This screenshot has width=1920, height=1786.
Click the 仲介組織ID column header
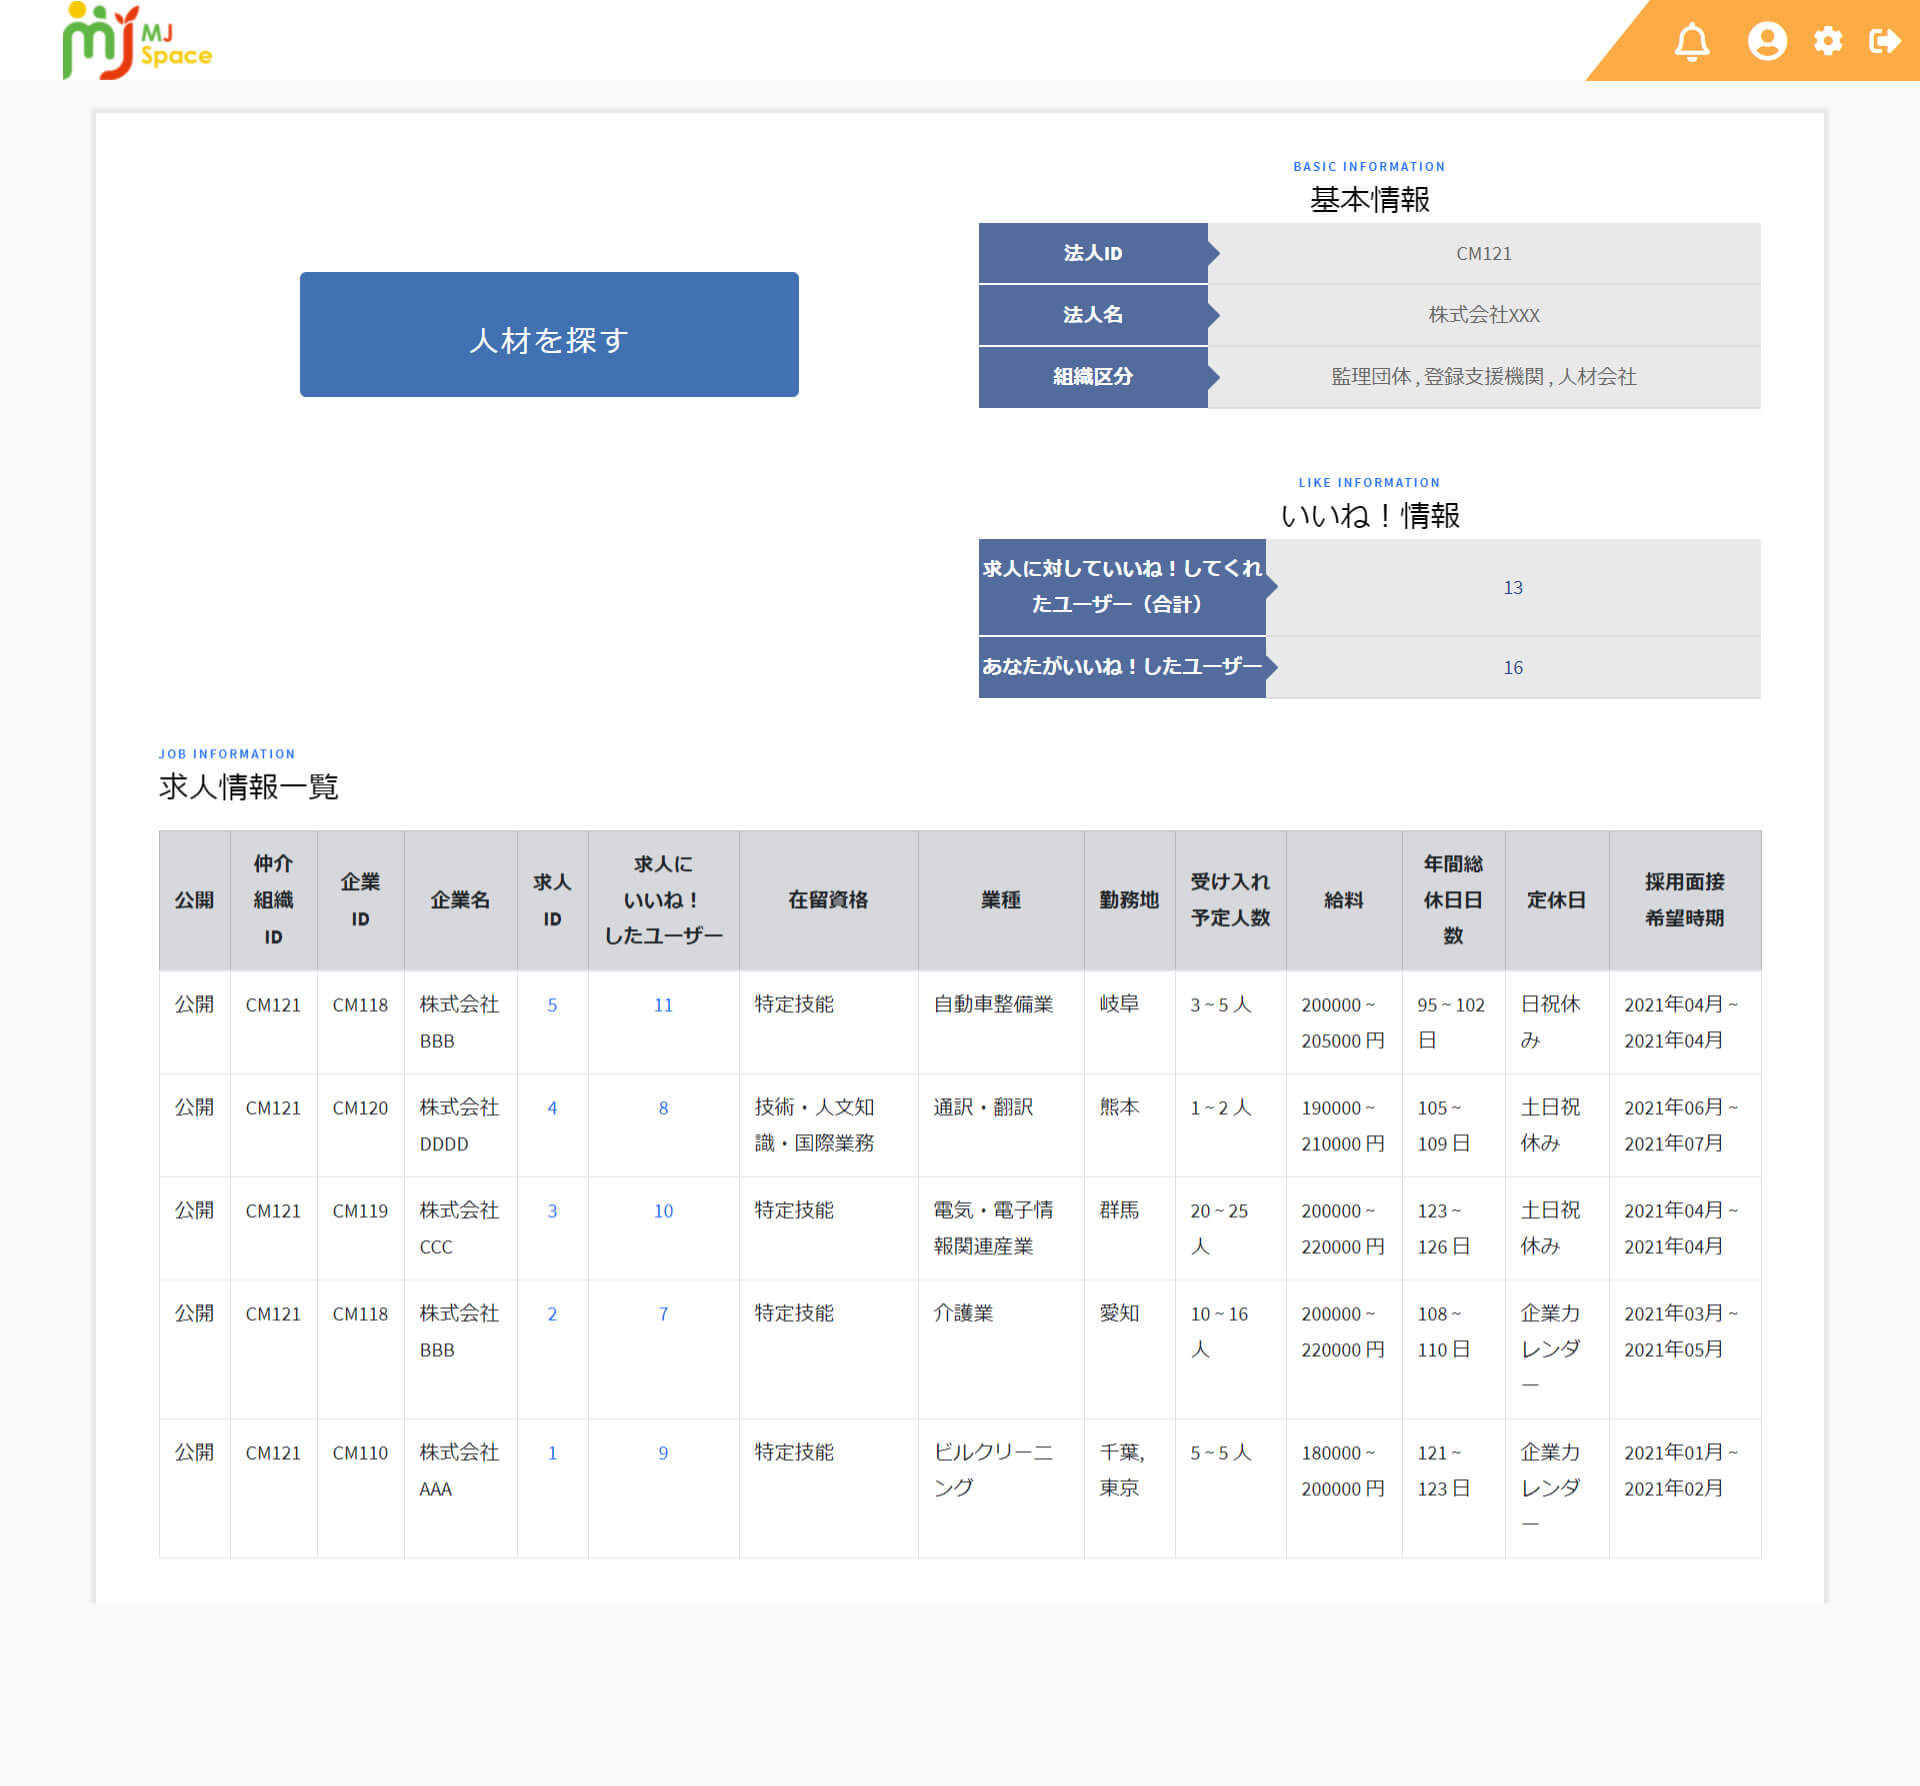pyautogui.click(x=273, y=900)
